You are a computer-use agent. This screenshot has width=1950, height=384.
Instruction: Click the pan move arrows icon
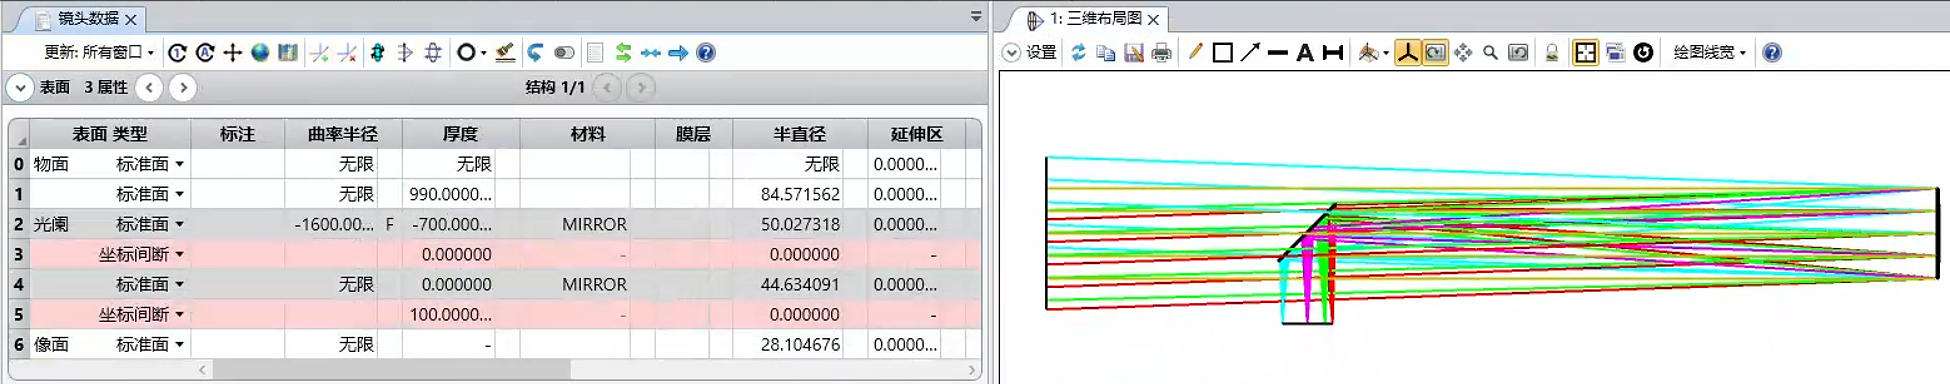point(1463,53)
